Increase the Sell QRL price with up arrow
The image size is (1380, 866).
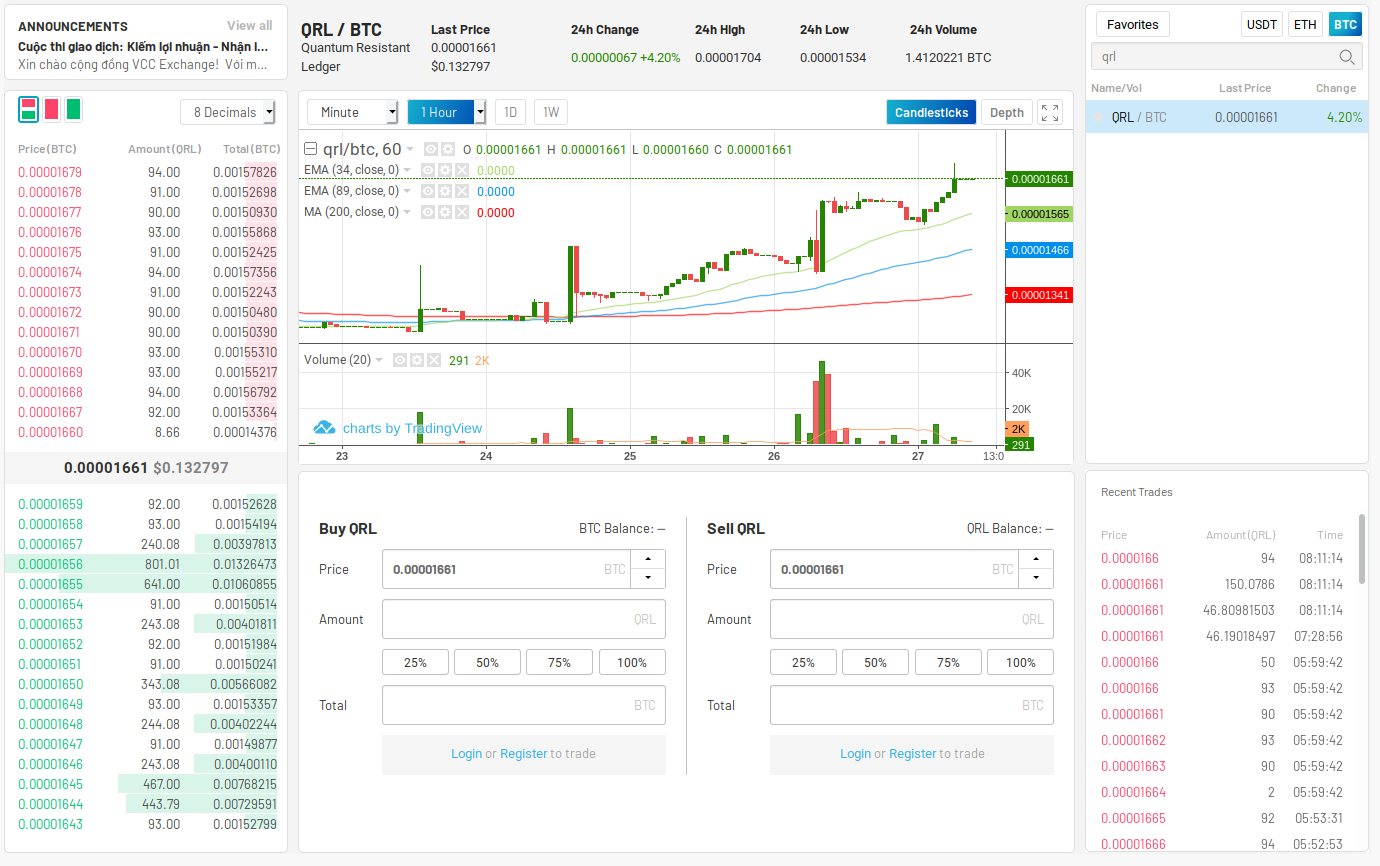(x=1036, y=560)
